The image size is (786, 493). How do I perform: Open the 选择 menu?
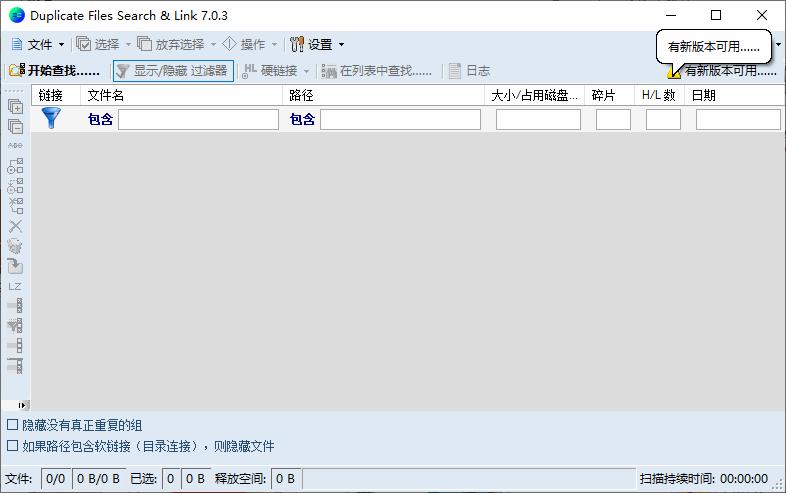(x=103, y=45)
